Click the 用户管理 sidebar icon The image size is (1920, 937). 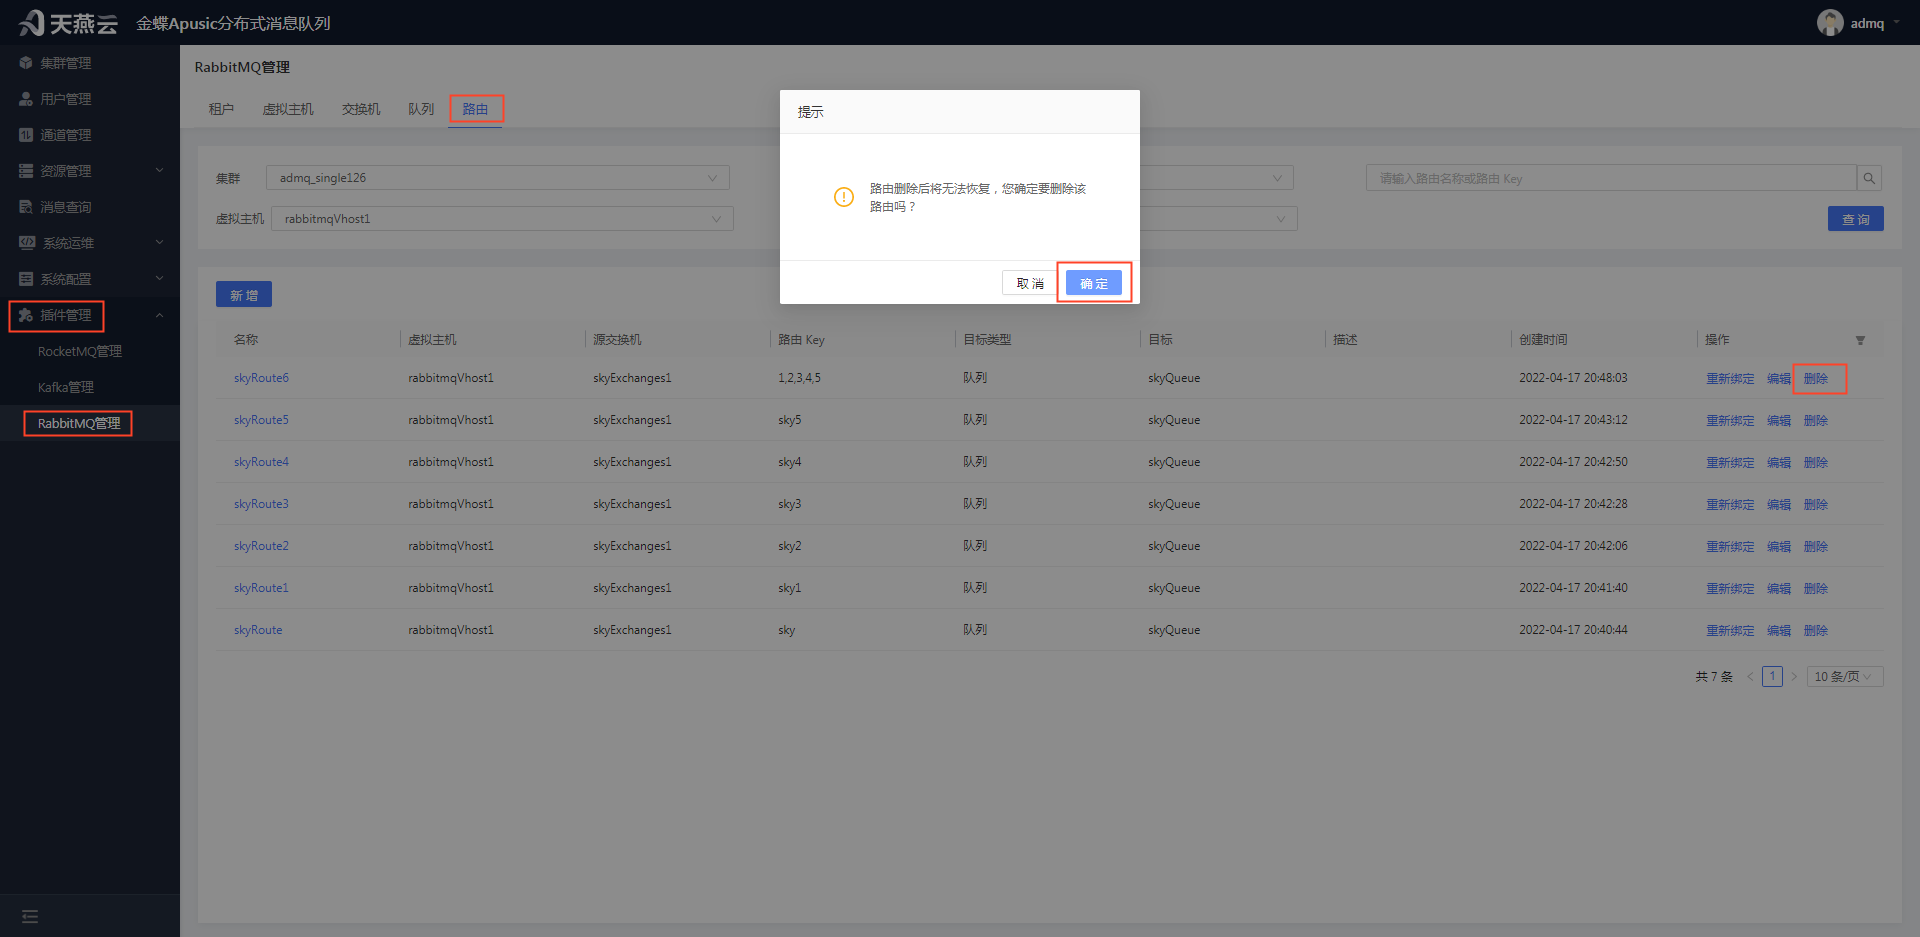tap(26, 99)
